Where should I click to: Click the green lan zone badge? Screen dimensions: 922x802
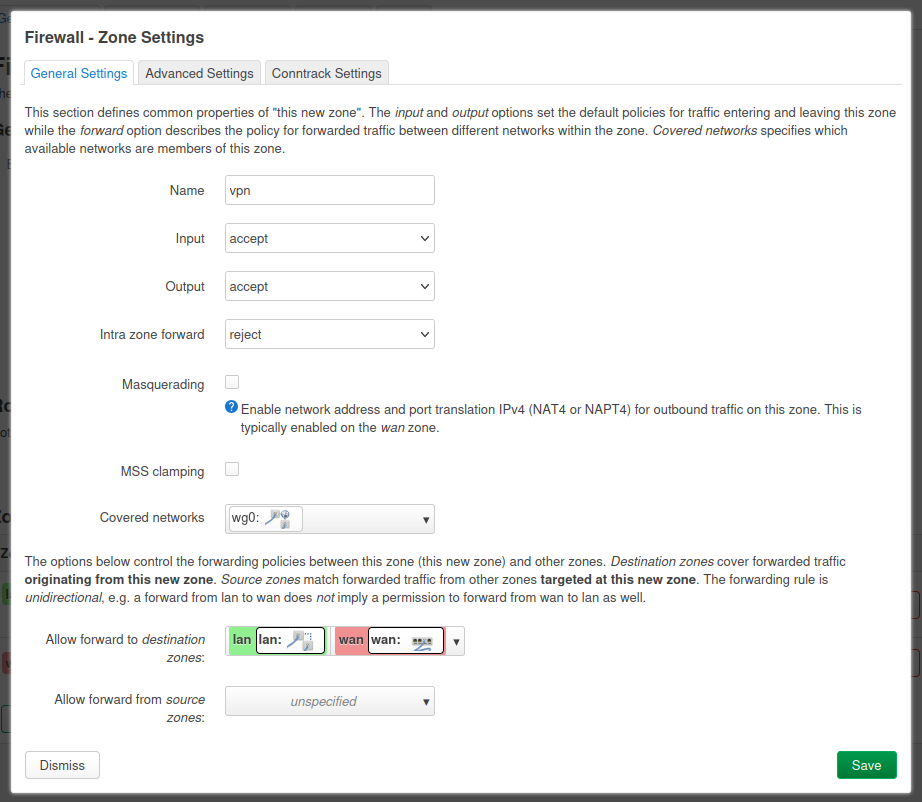point(241,640)
